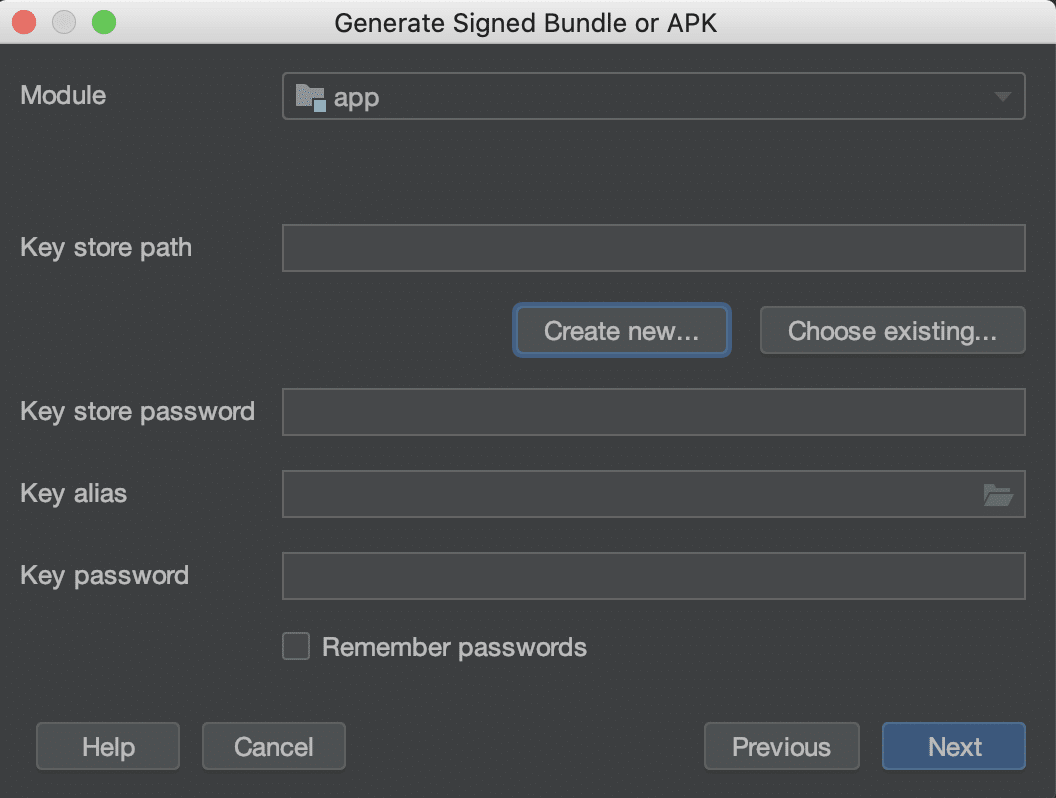
Task: Go back with the Previous button
Action: (x=781, y=746)
